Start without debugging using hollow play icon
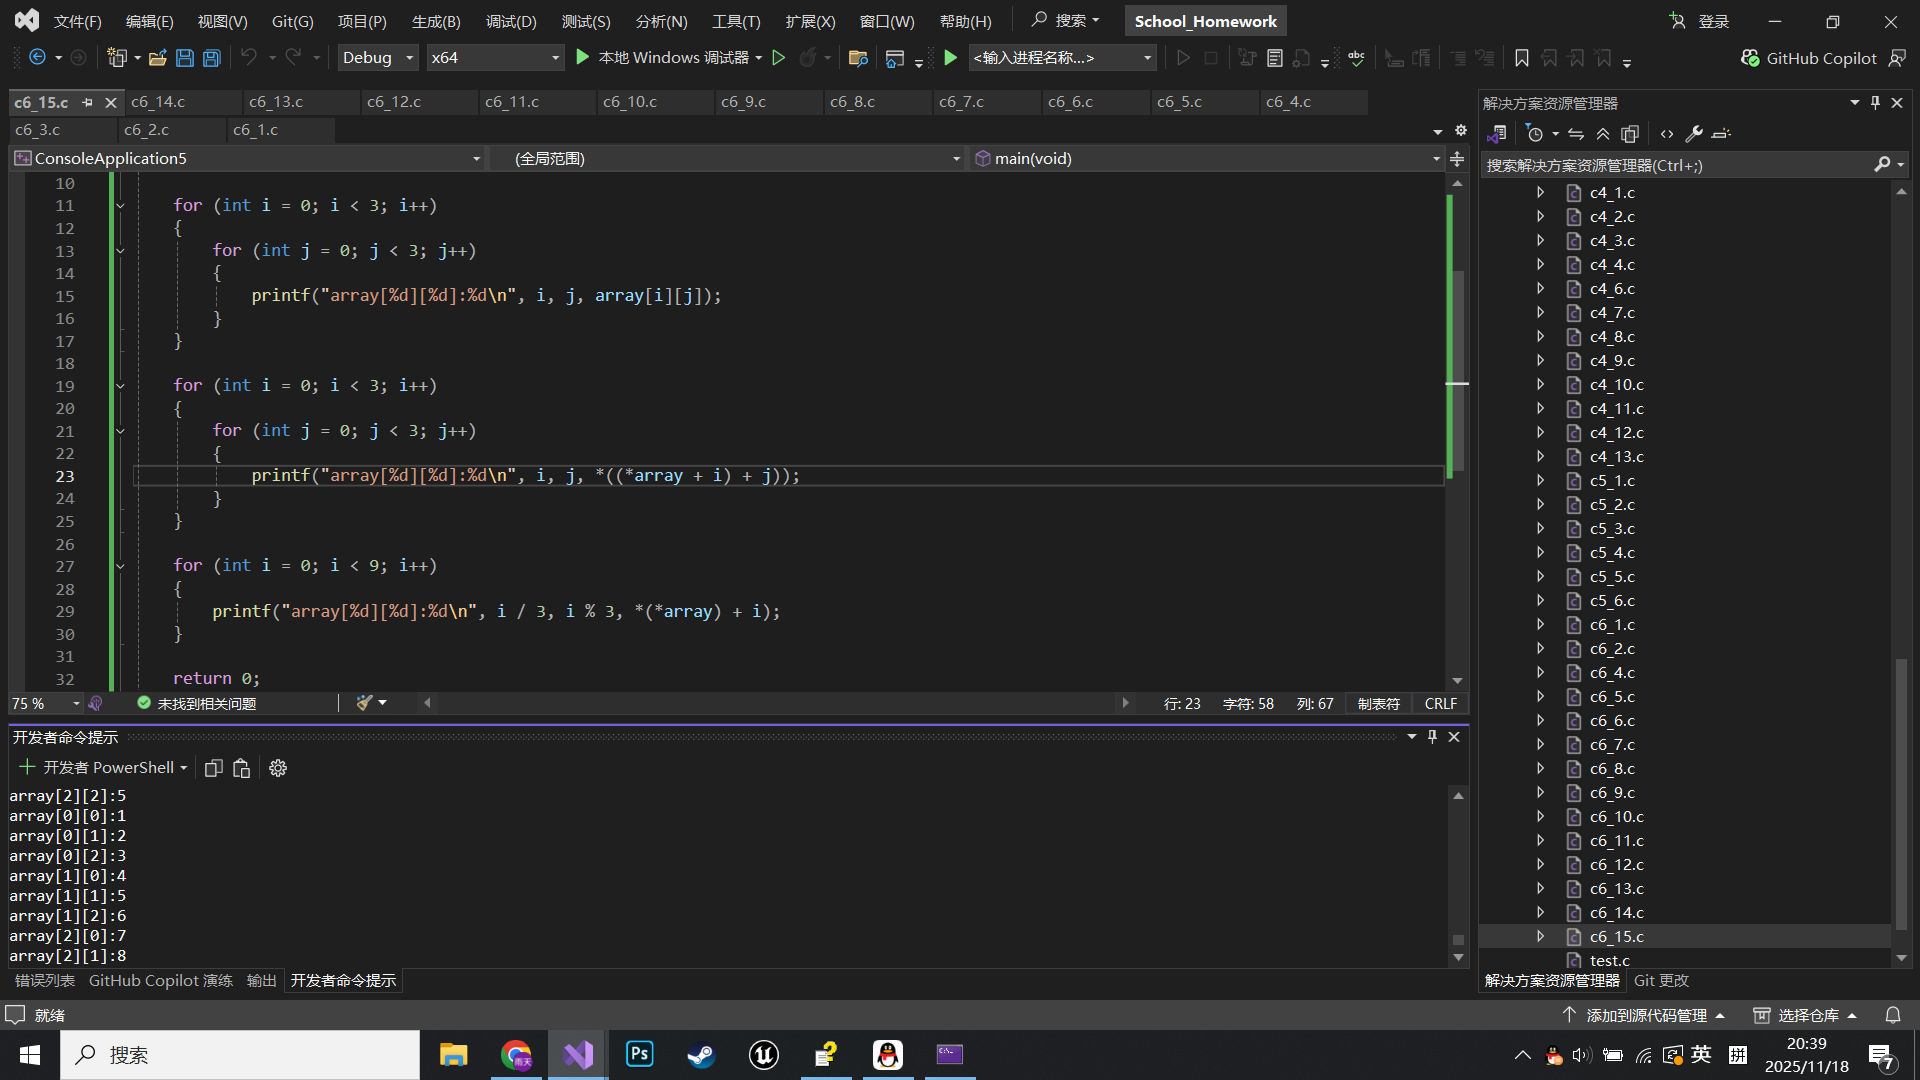 coord(779,58)
